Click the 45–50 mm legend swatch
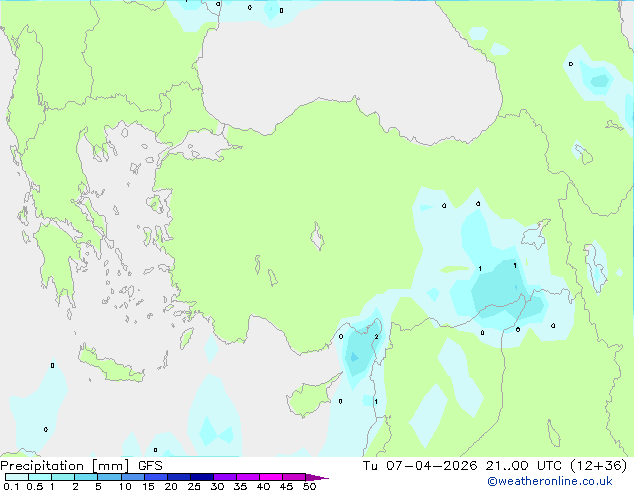The width and height of the screenshot is (634, 490). 294,477
